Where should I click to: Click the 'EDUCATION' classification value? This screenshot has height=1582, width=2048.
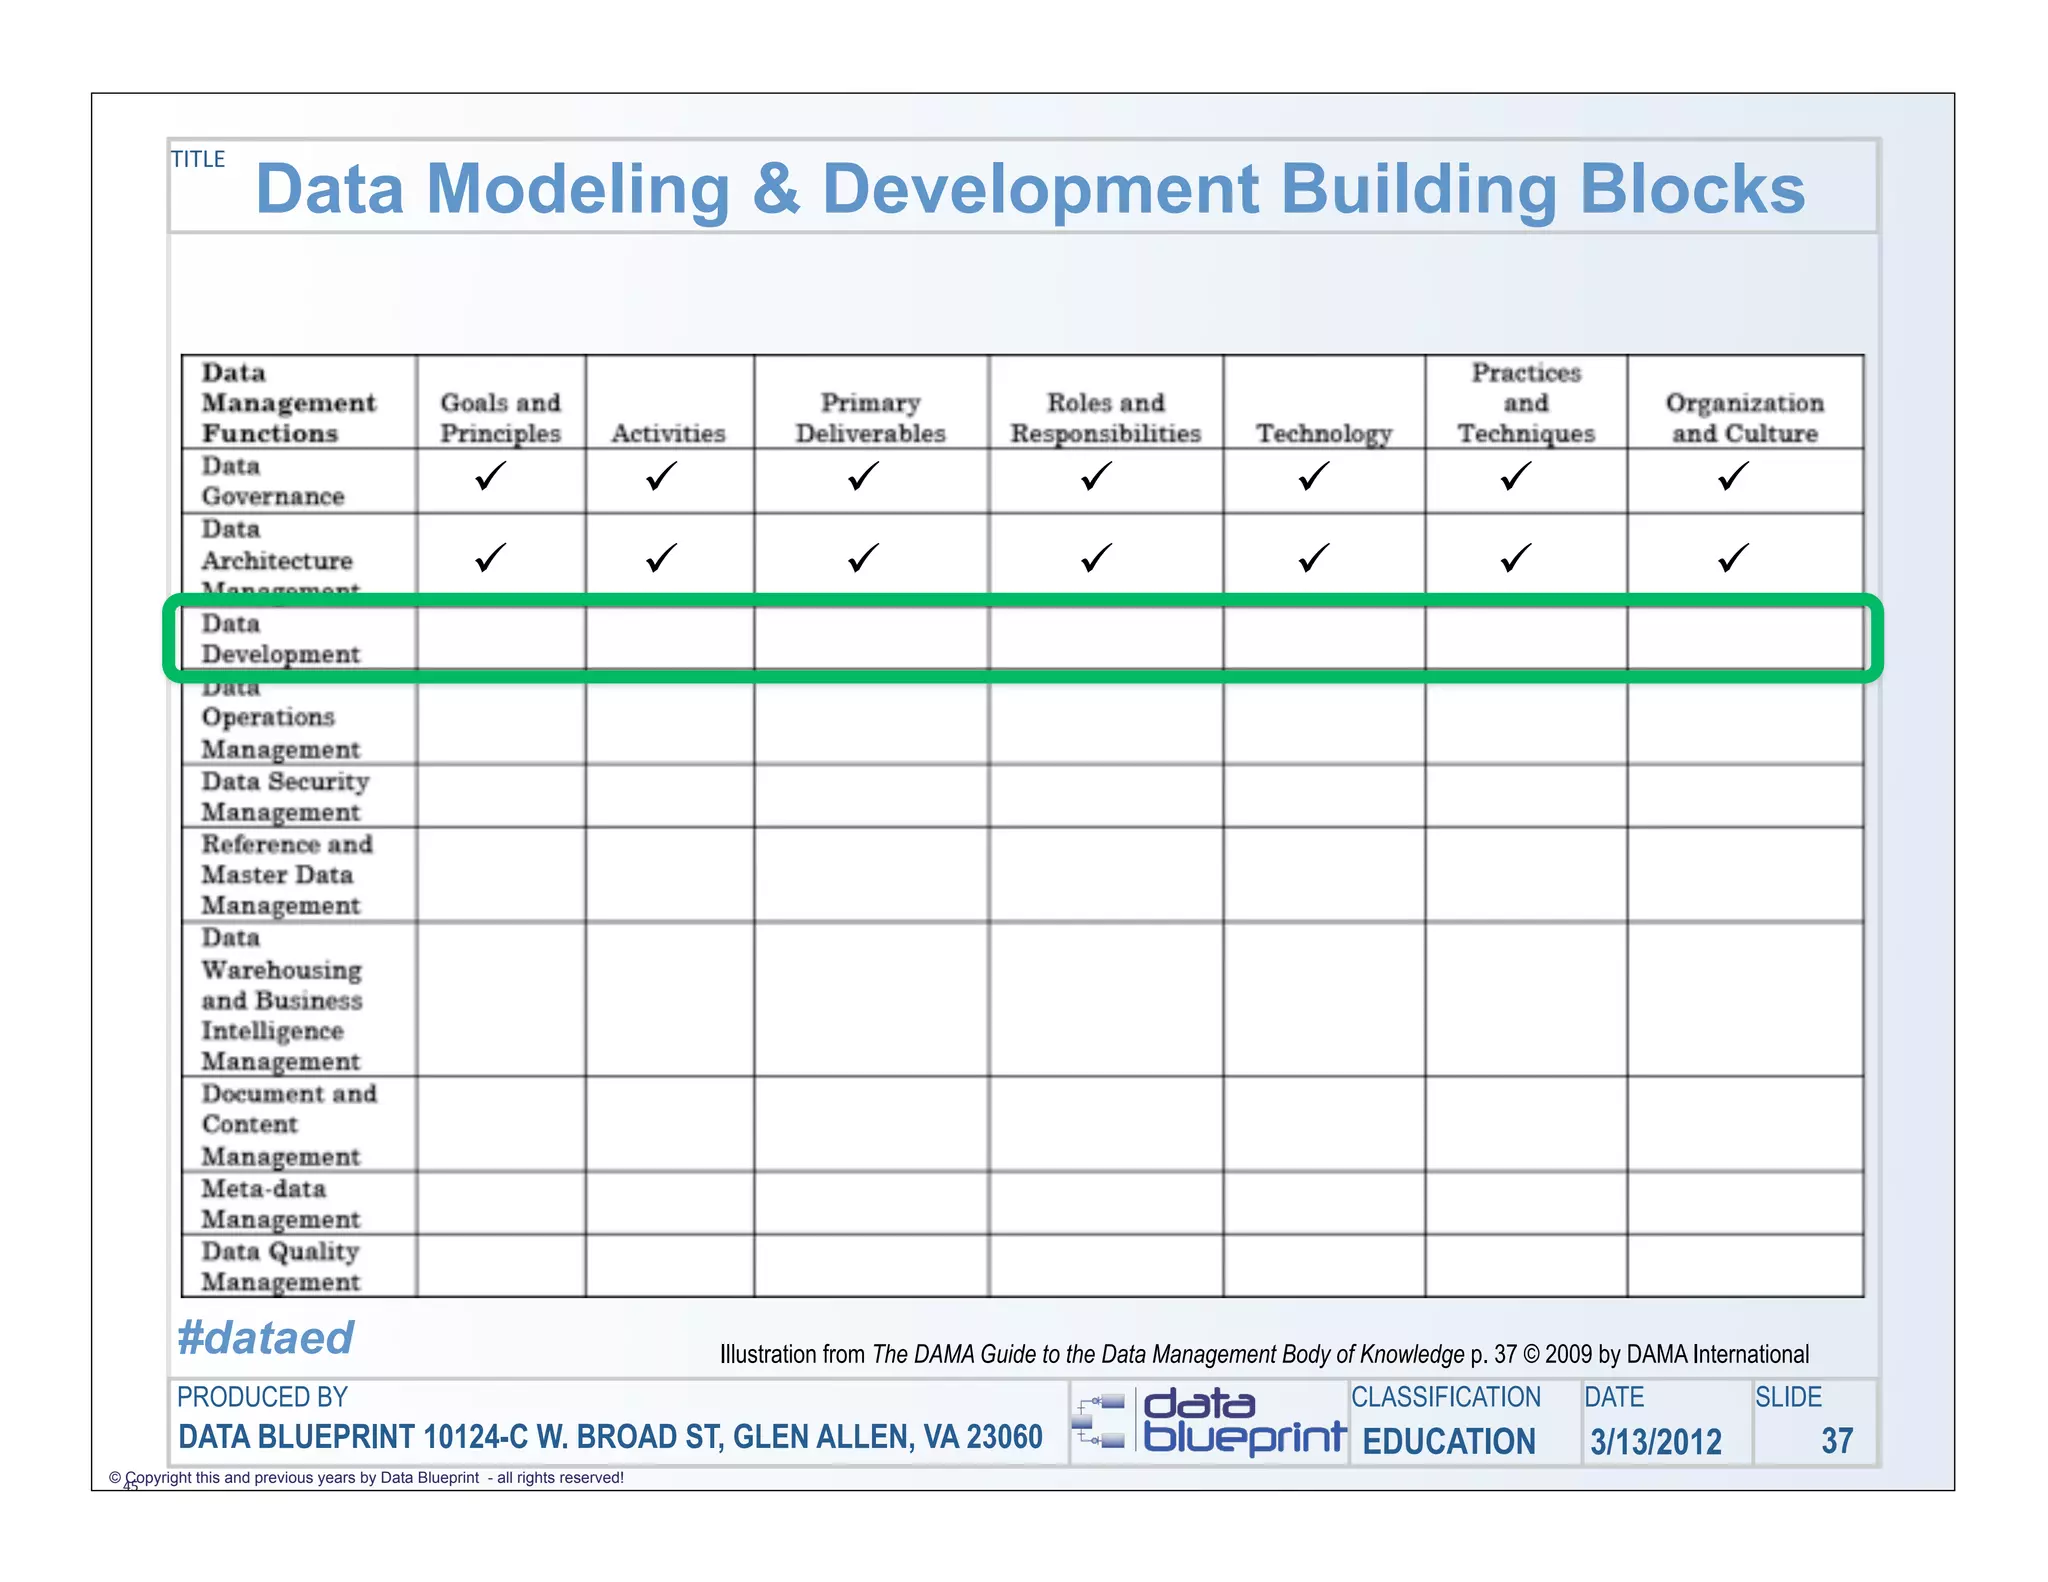tap(1449, 1441)
